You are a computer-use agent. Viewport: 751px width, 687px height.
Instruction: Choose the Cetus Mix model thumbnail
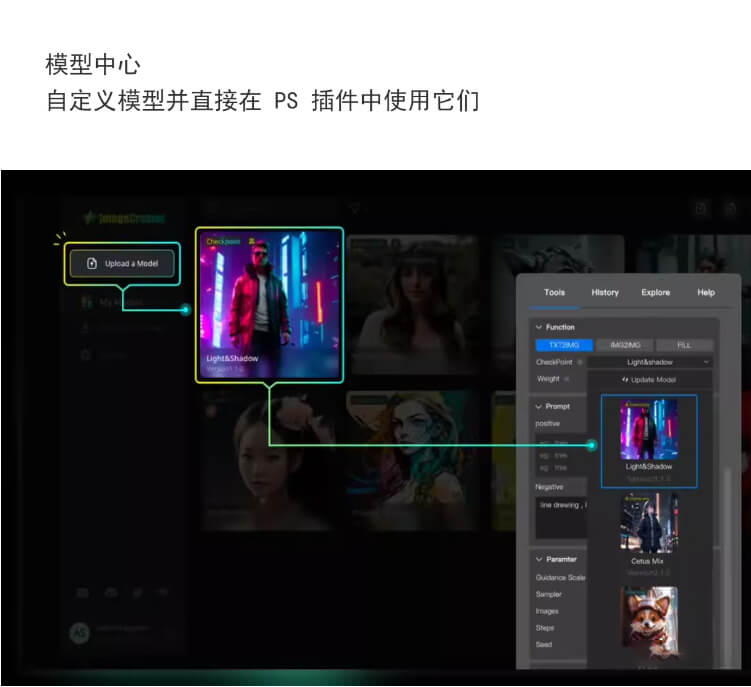[x=649, y=524]
